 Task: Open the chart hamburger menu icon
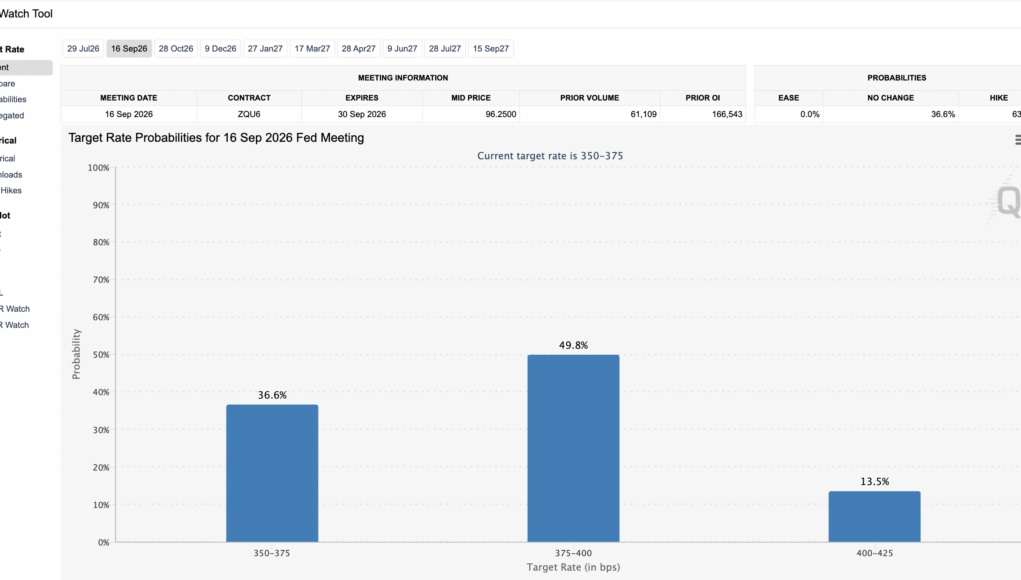pos(1017,139)
